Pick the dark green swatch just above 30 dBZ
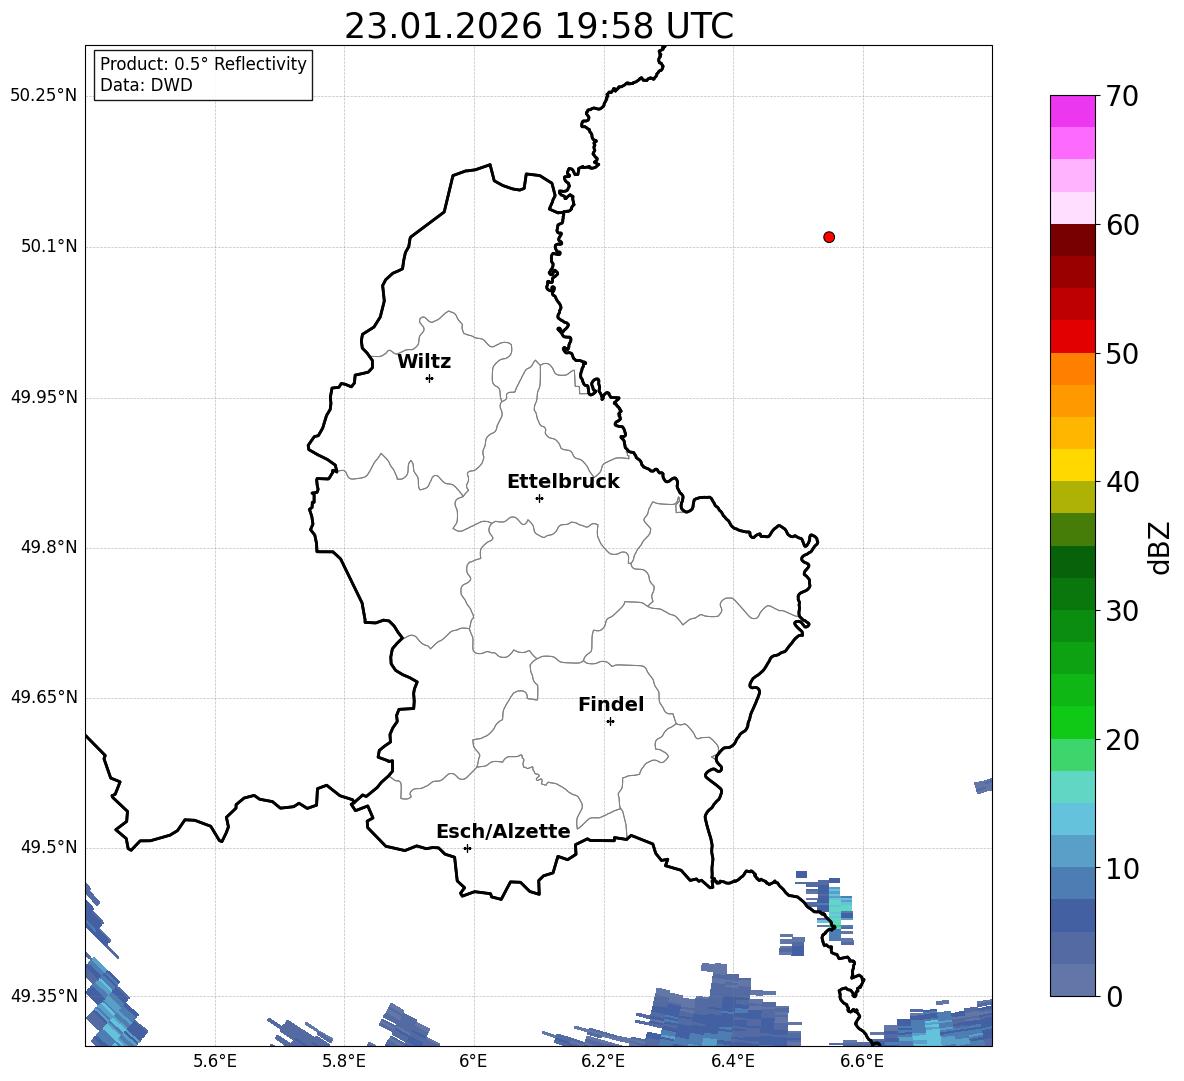The image size is (1184, 1081). (x=1072, y=593)
